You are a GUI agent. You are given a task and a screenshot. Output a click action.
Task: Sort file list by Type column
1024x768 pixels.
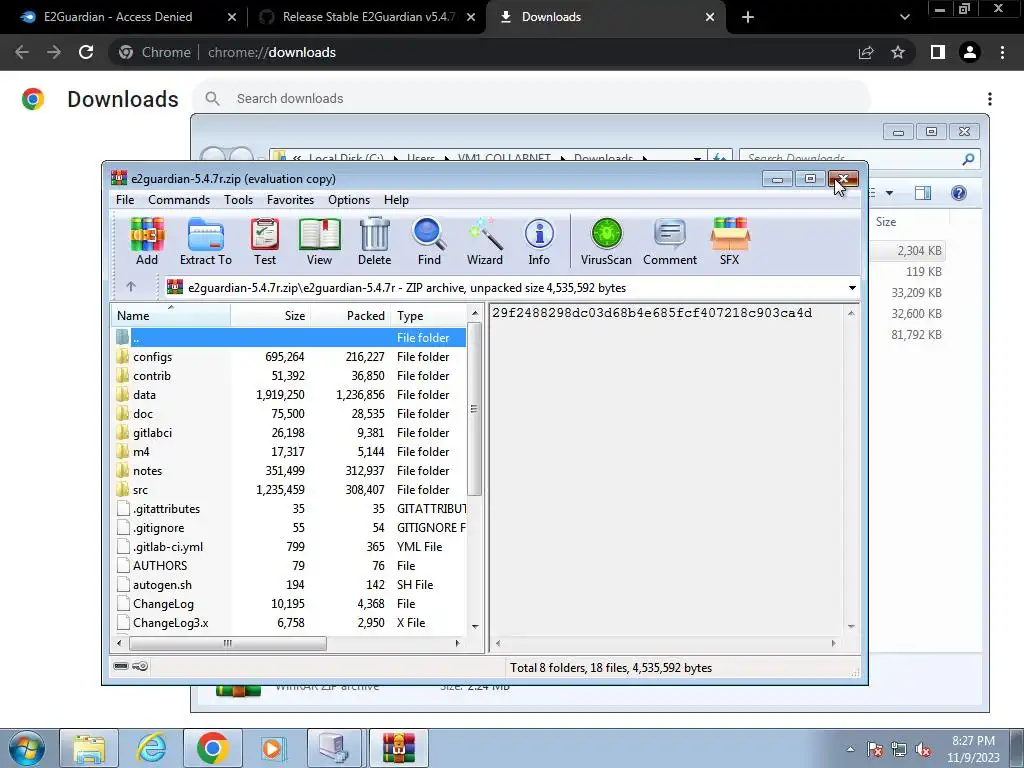coord(429,315)
